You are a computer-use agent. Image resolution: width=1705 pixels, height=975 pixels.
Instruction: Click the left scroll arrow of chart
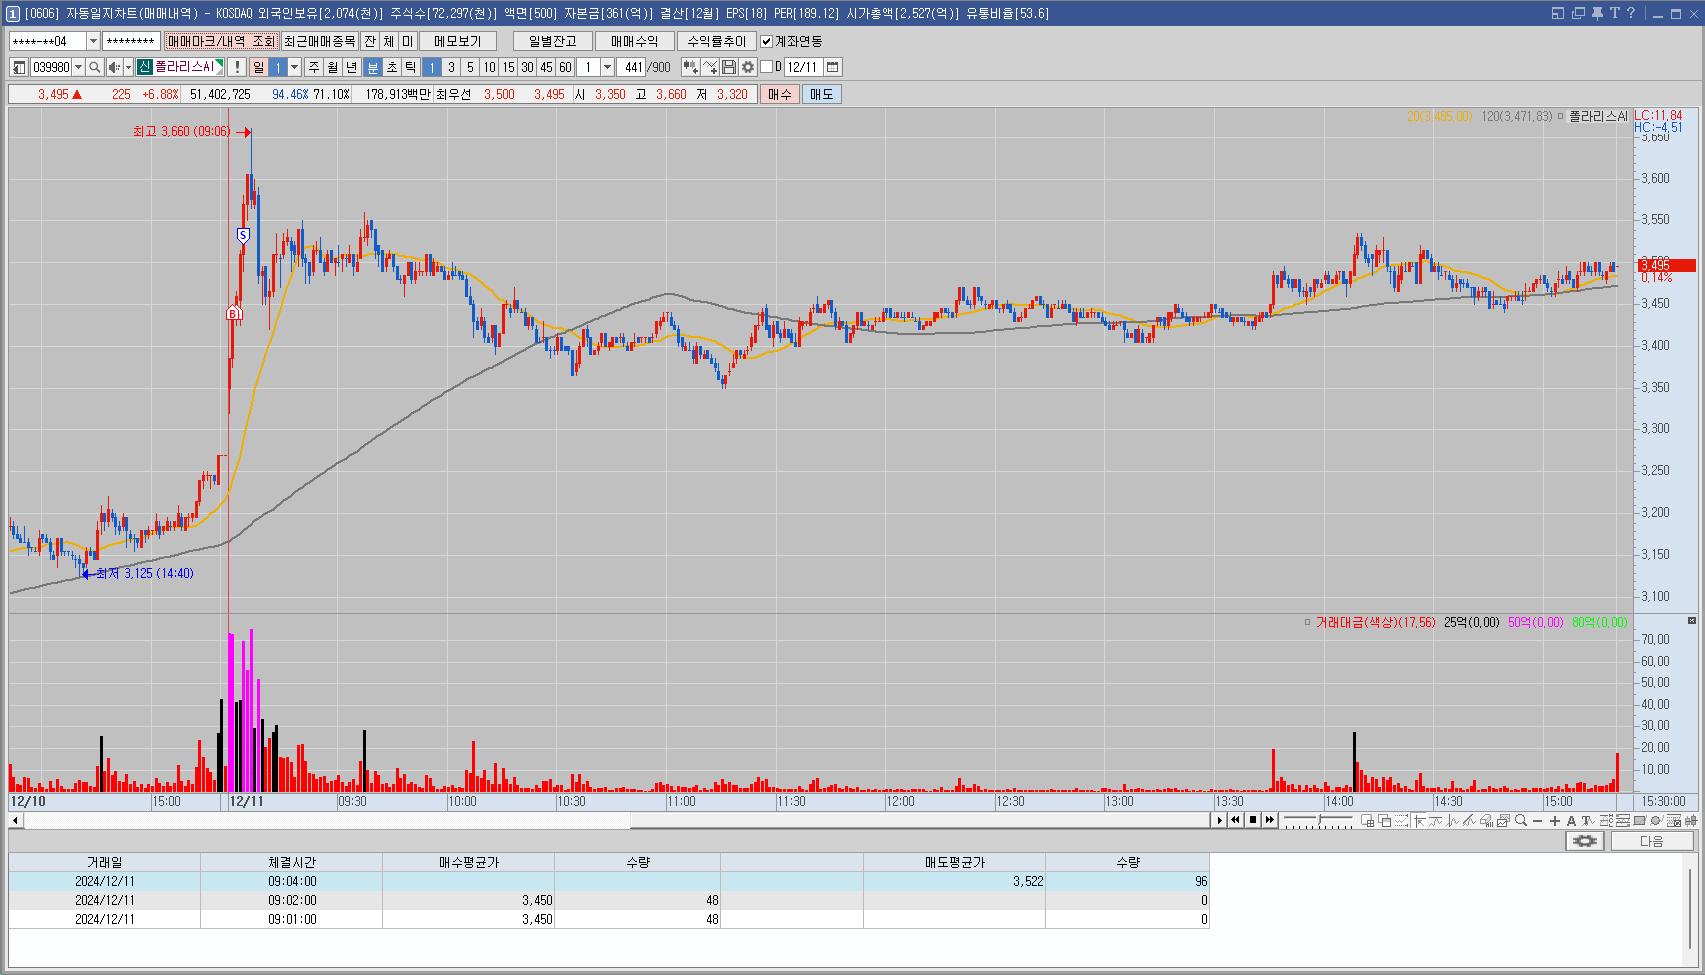tap(15, 820)
